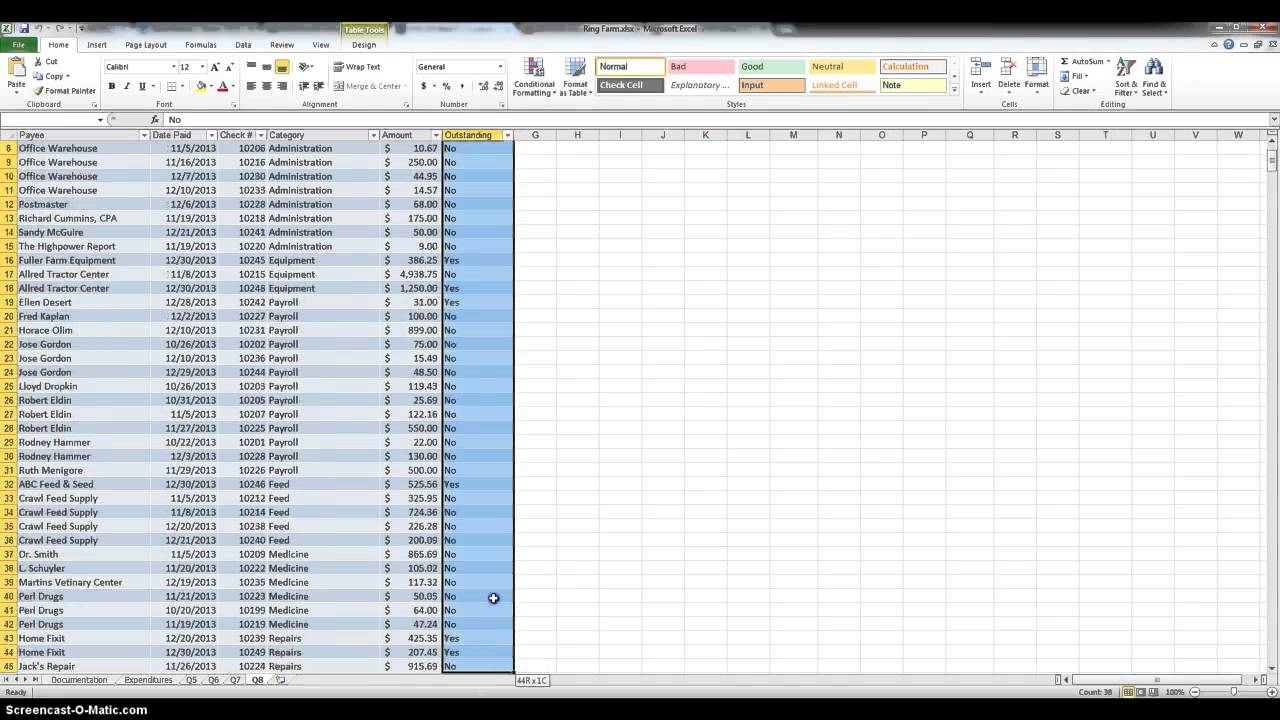Image resolution: width=1280 pixels, height=720 pixels.
Task: Apply the accounting dollar format
Action: (424, 86)
